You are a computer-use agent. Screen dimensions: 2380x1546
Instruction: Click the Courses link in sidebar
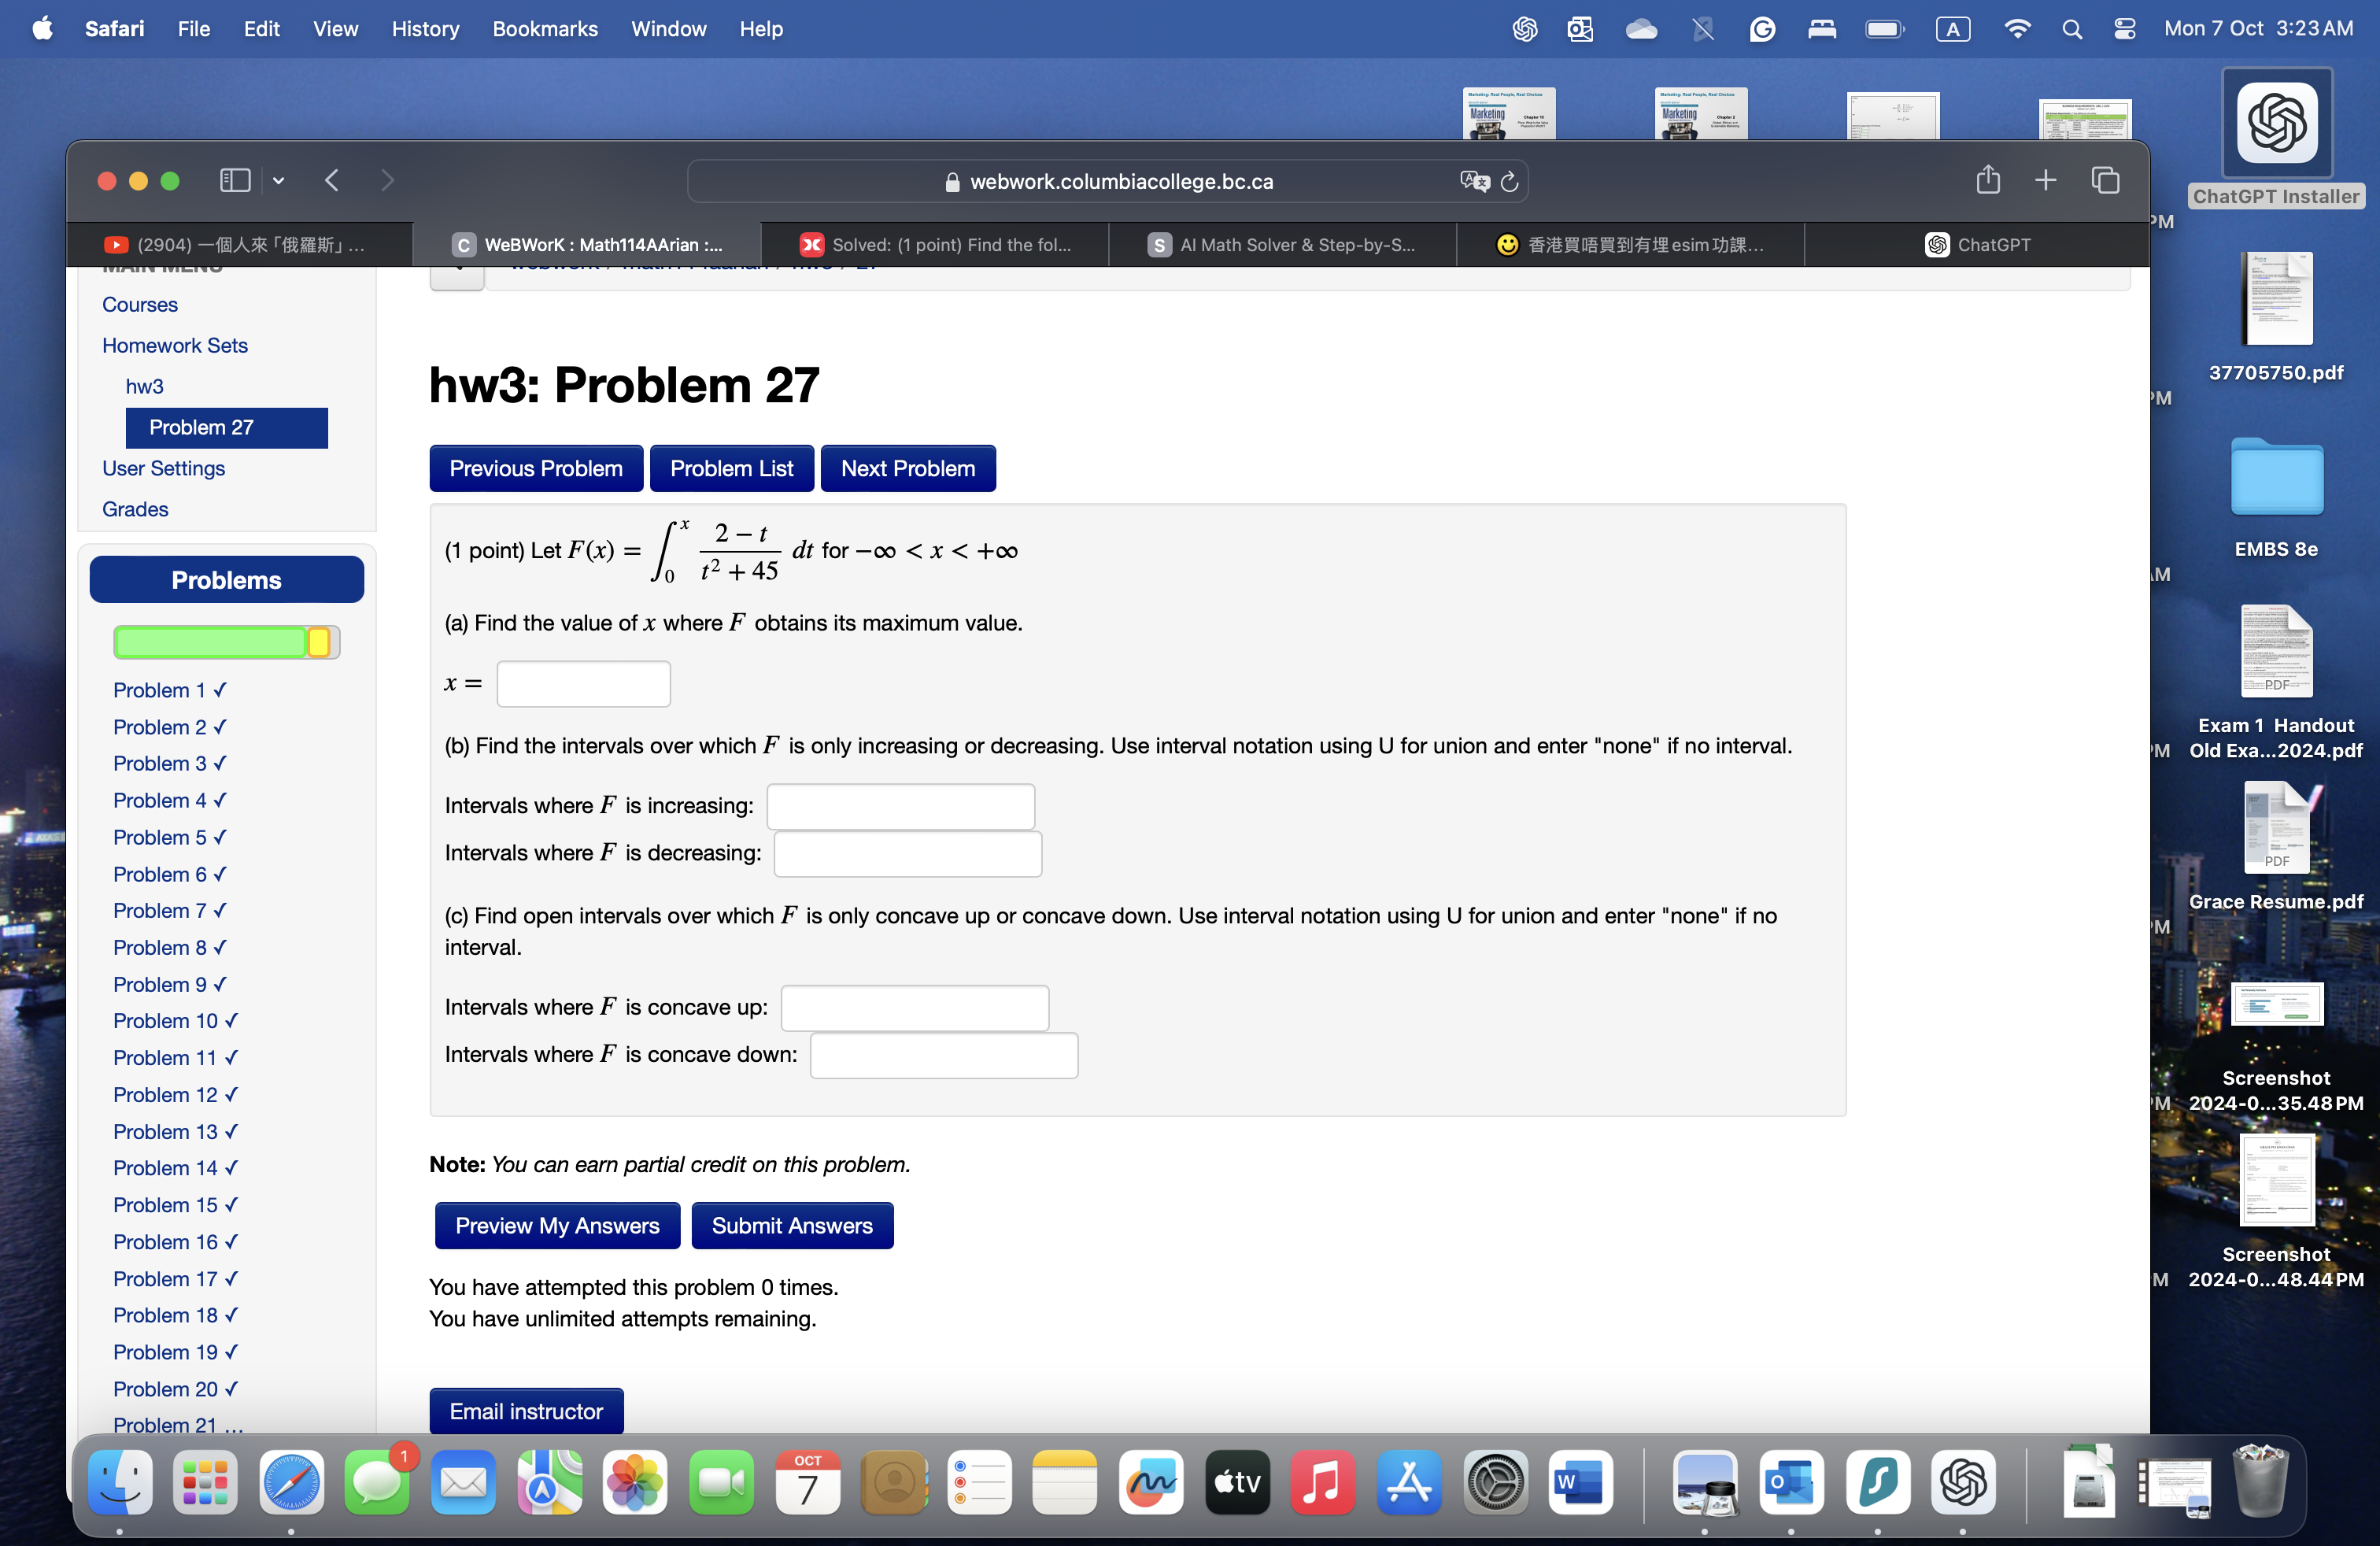139,304
